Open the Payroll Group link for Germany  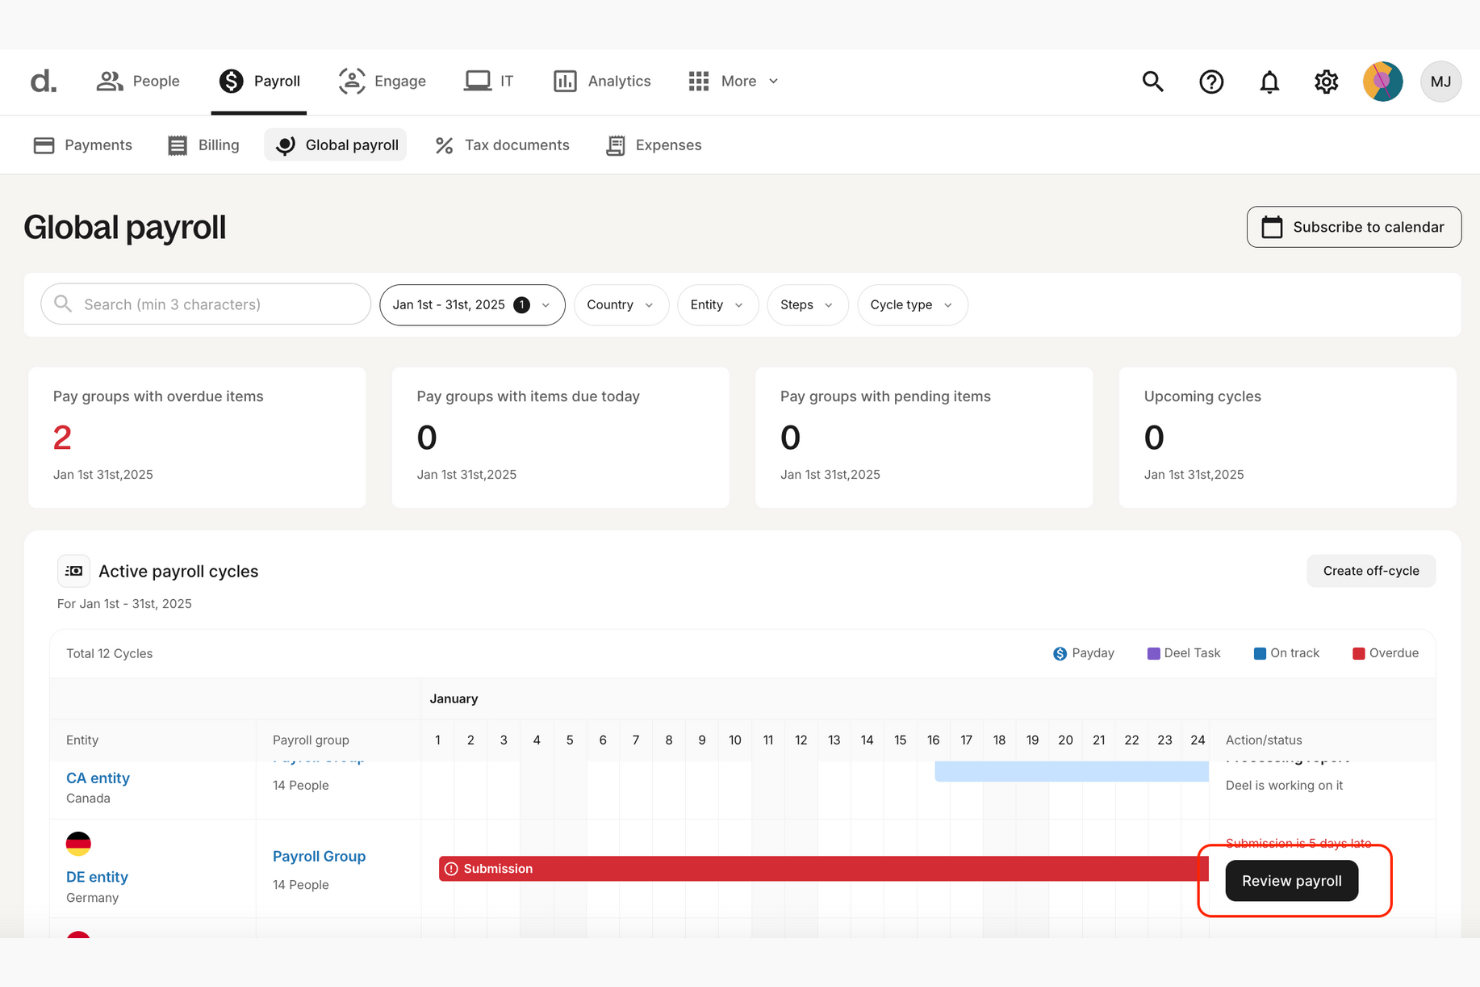(x=319, y=856)
